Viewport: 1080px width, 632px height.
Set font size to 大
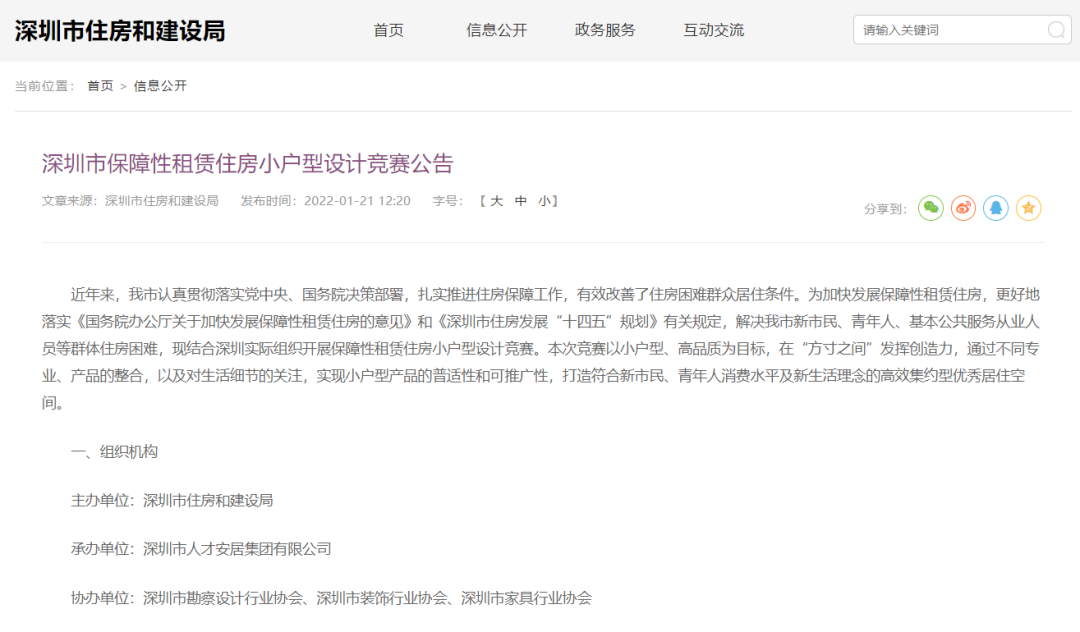pyautogui.click(x=497, y=201)
